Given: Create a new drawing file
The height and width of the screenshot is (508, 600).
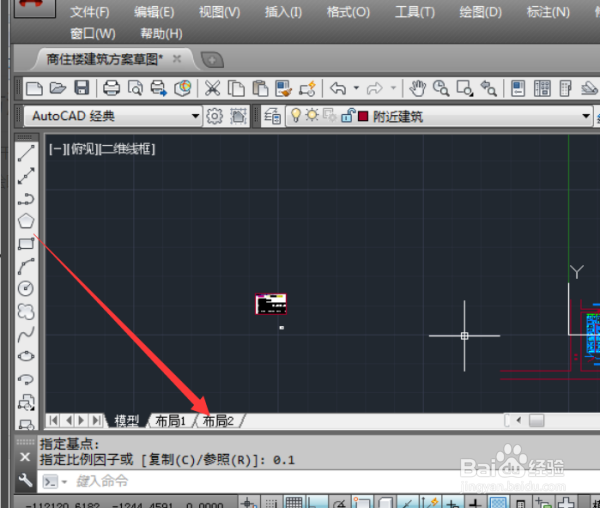Looking at the screenshot, I should [x=34, y=88].
